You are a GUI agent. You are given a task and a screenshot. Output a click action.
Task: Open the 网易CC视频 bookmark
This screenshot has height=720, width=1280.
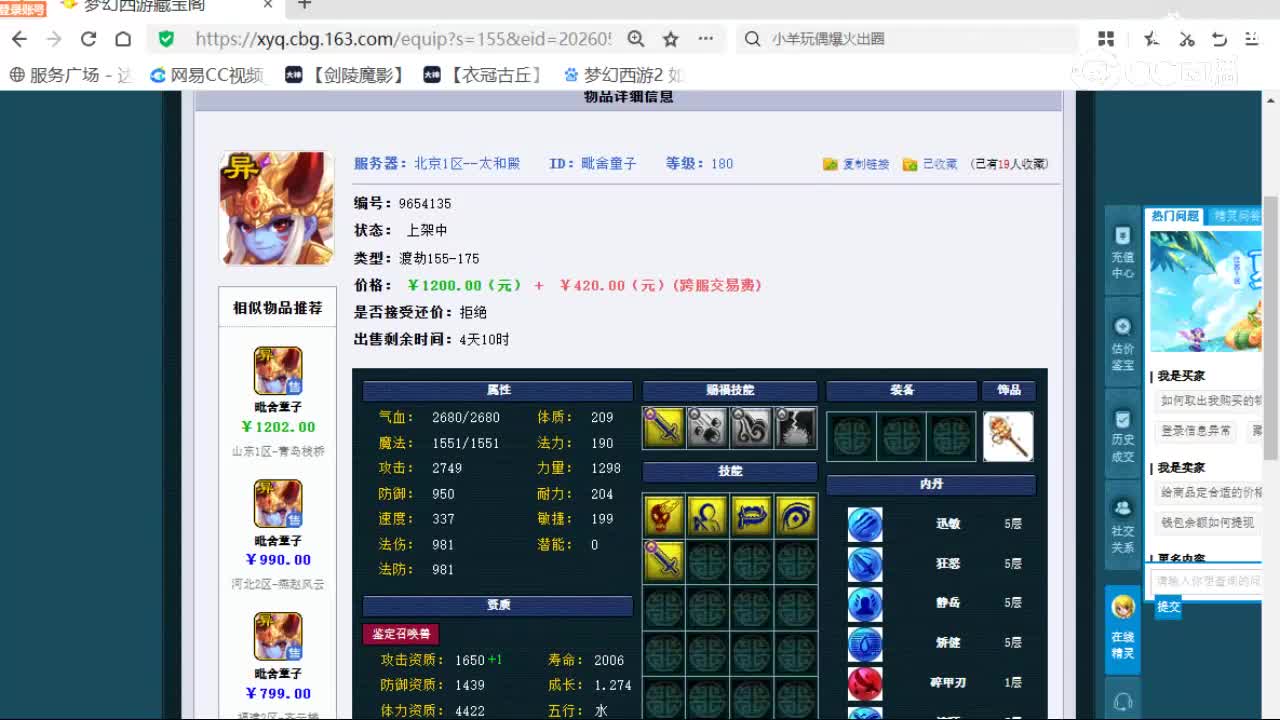207,75
